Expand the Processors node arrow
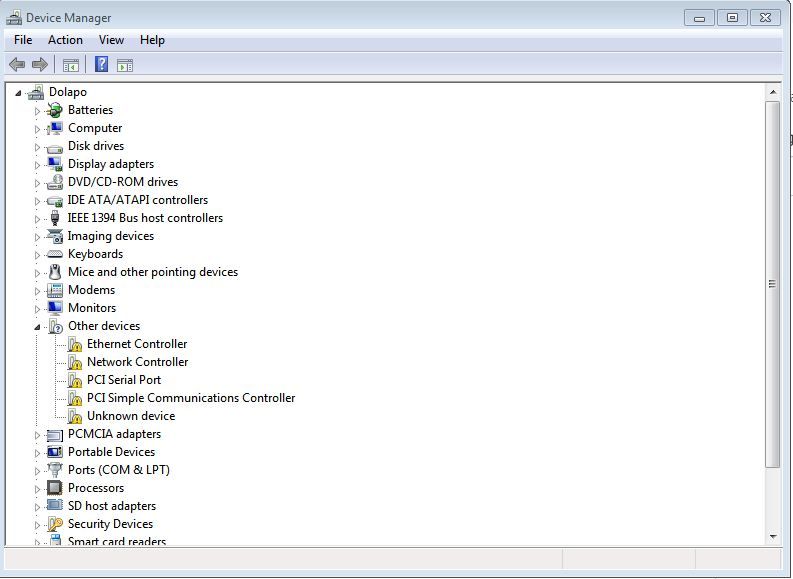793x579 pixels. point(37,489)
